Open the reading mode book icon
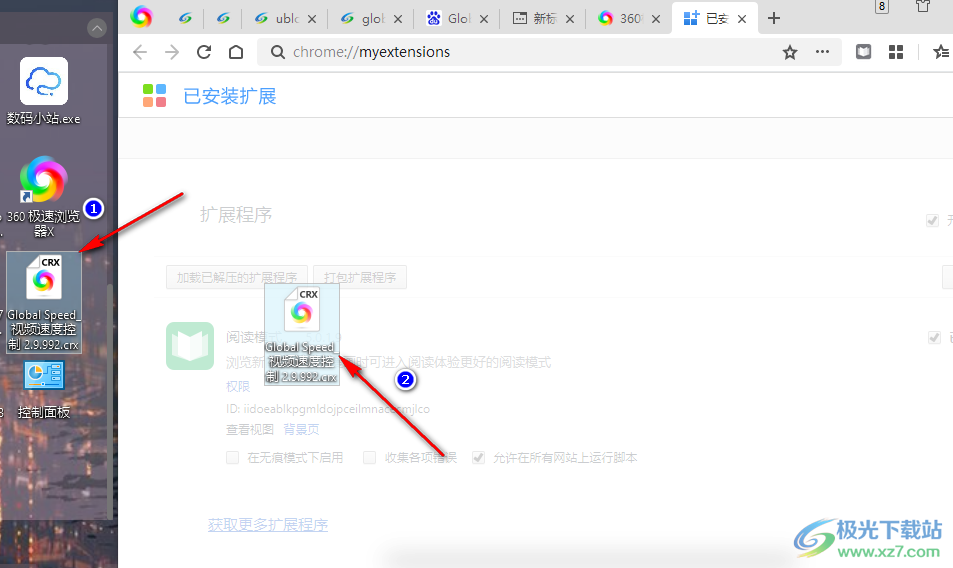 click(x=863, y=52)
